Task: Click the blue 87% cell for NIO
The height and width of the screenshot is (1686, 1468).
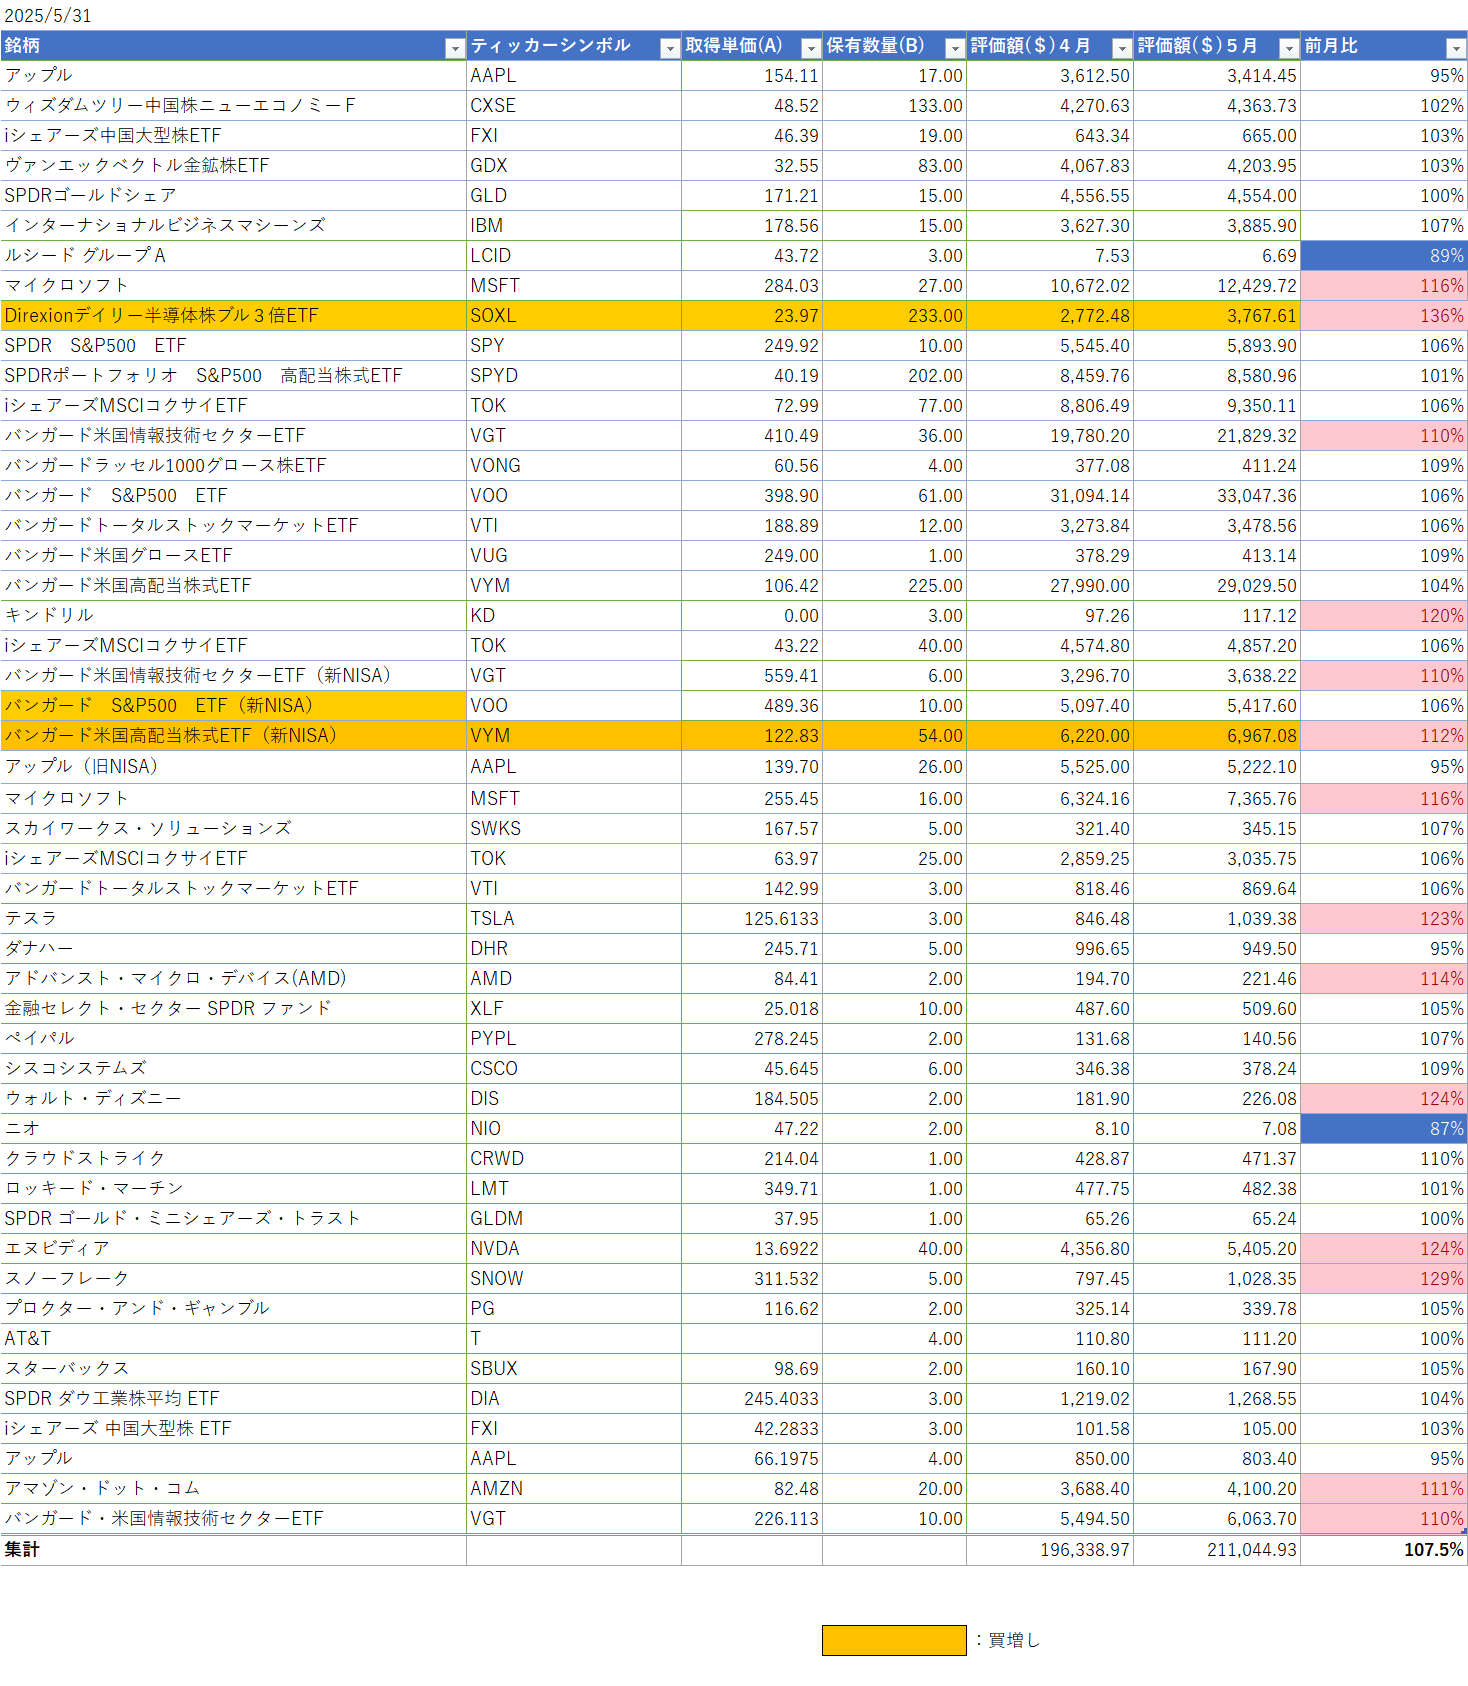Action: tap(1384, 1128)
